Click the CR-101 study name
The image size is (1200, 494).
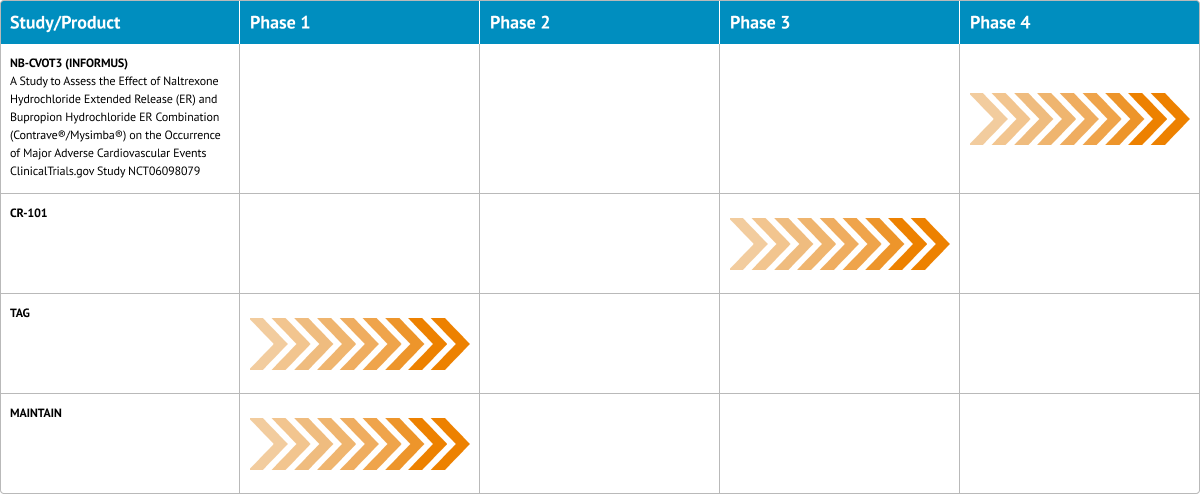point(29,213)
